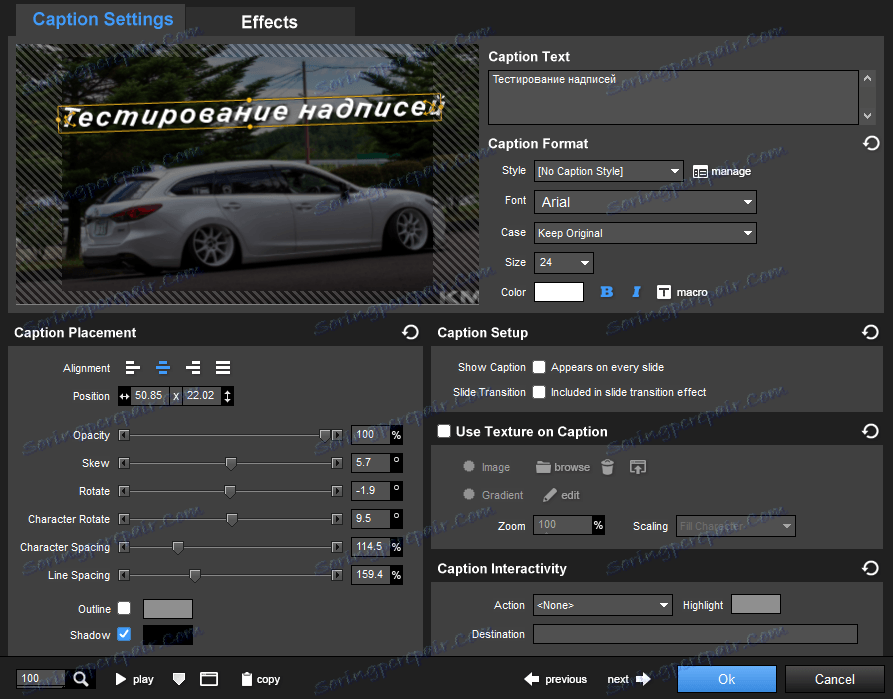Enable Appears on every slide checkbox
This screenshot has height=699, width=893.
pyautogui.click(x=539, y=367)
